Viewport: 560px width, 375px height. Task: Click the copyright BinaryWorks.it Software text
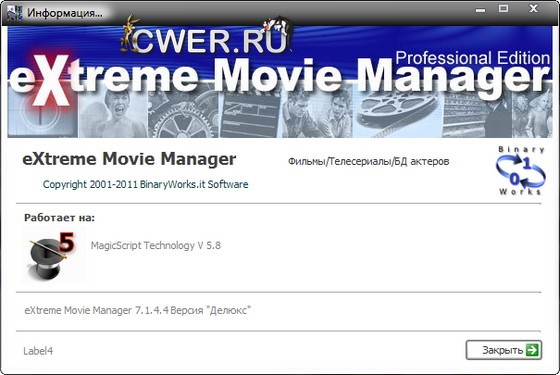point(145,184)
